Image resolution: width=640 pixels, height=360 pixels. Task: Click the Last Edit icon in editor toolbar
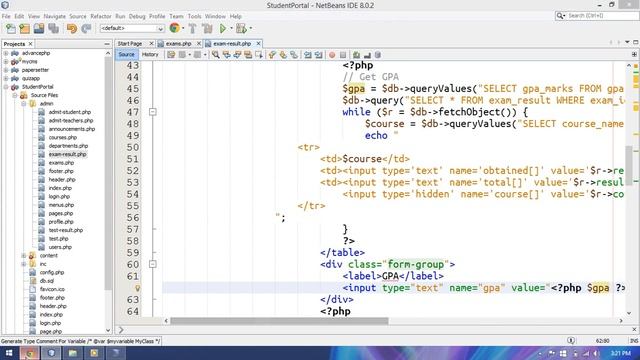171,55
